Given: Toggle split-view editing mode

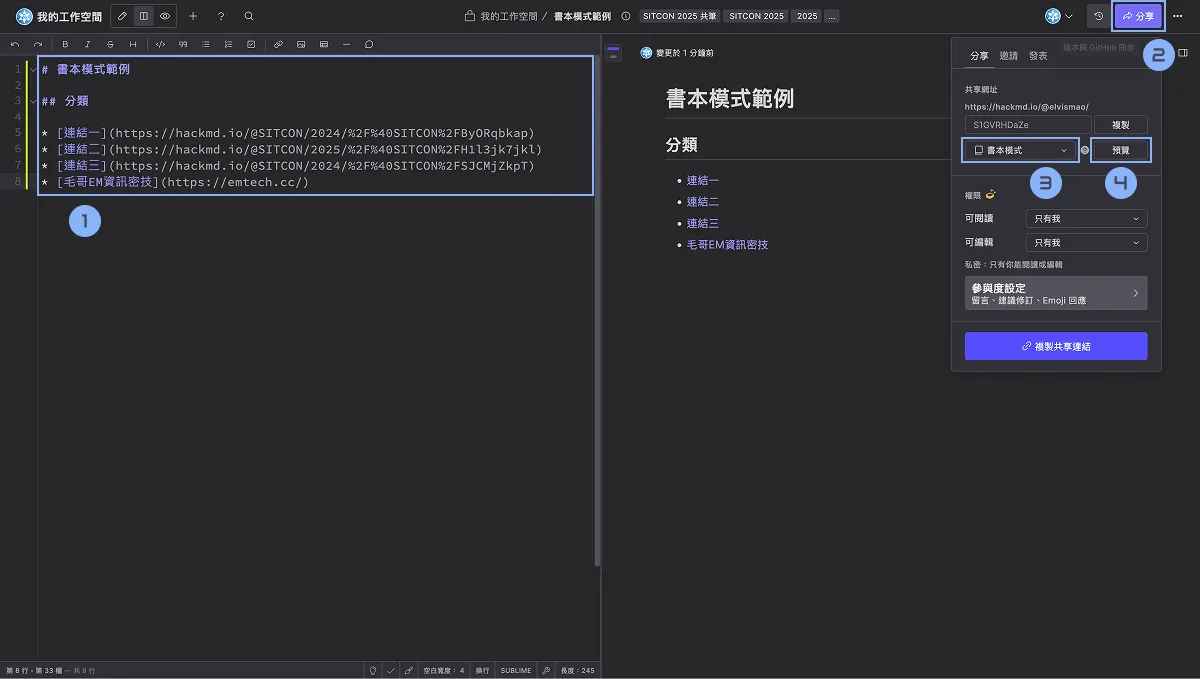Looking at the screenshot, I should tap(144, 15).
